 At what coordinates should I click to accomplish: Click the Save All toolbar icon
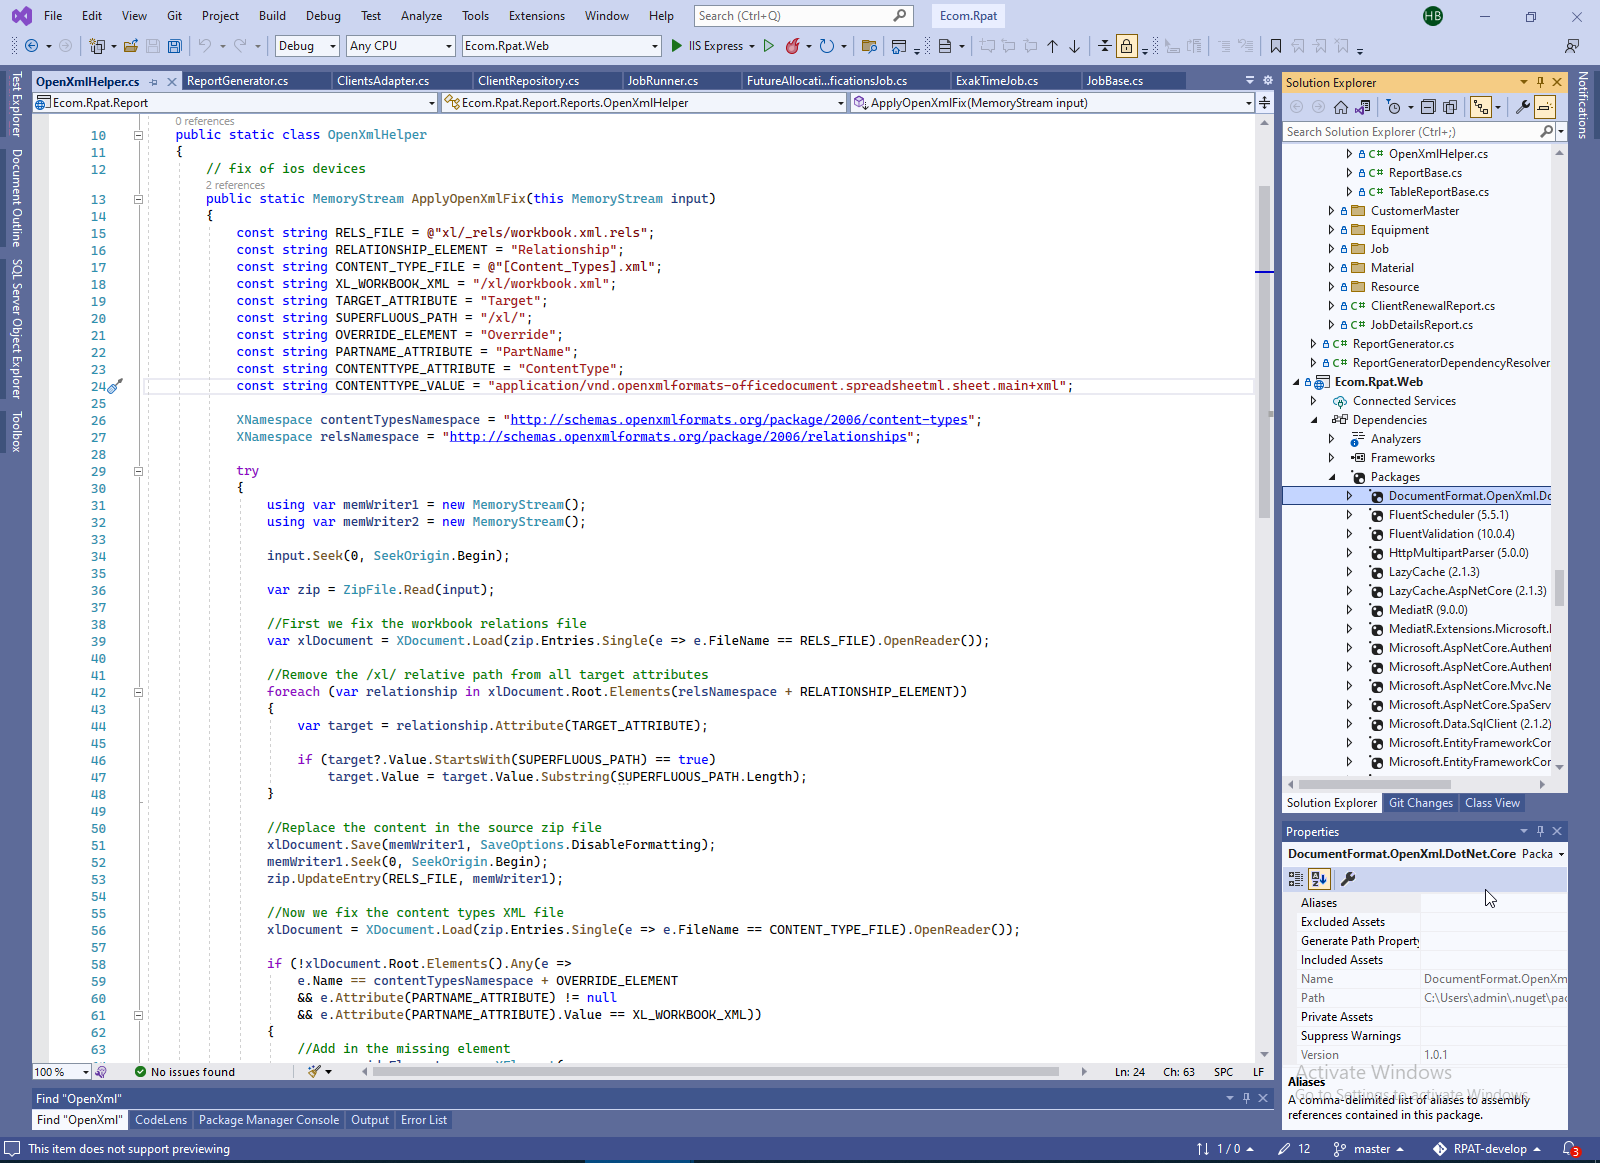tap(175, 46)
